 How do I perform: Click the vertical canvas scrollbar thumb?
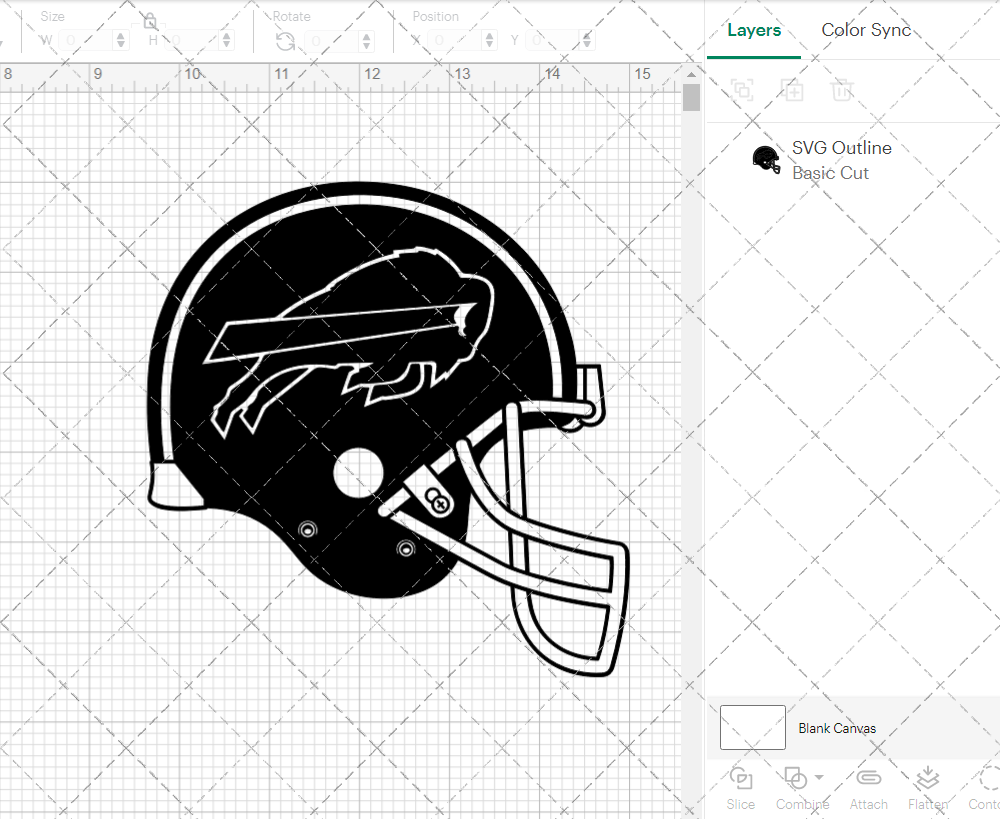pyautogui.click(x=691, y=98)
